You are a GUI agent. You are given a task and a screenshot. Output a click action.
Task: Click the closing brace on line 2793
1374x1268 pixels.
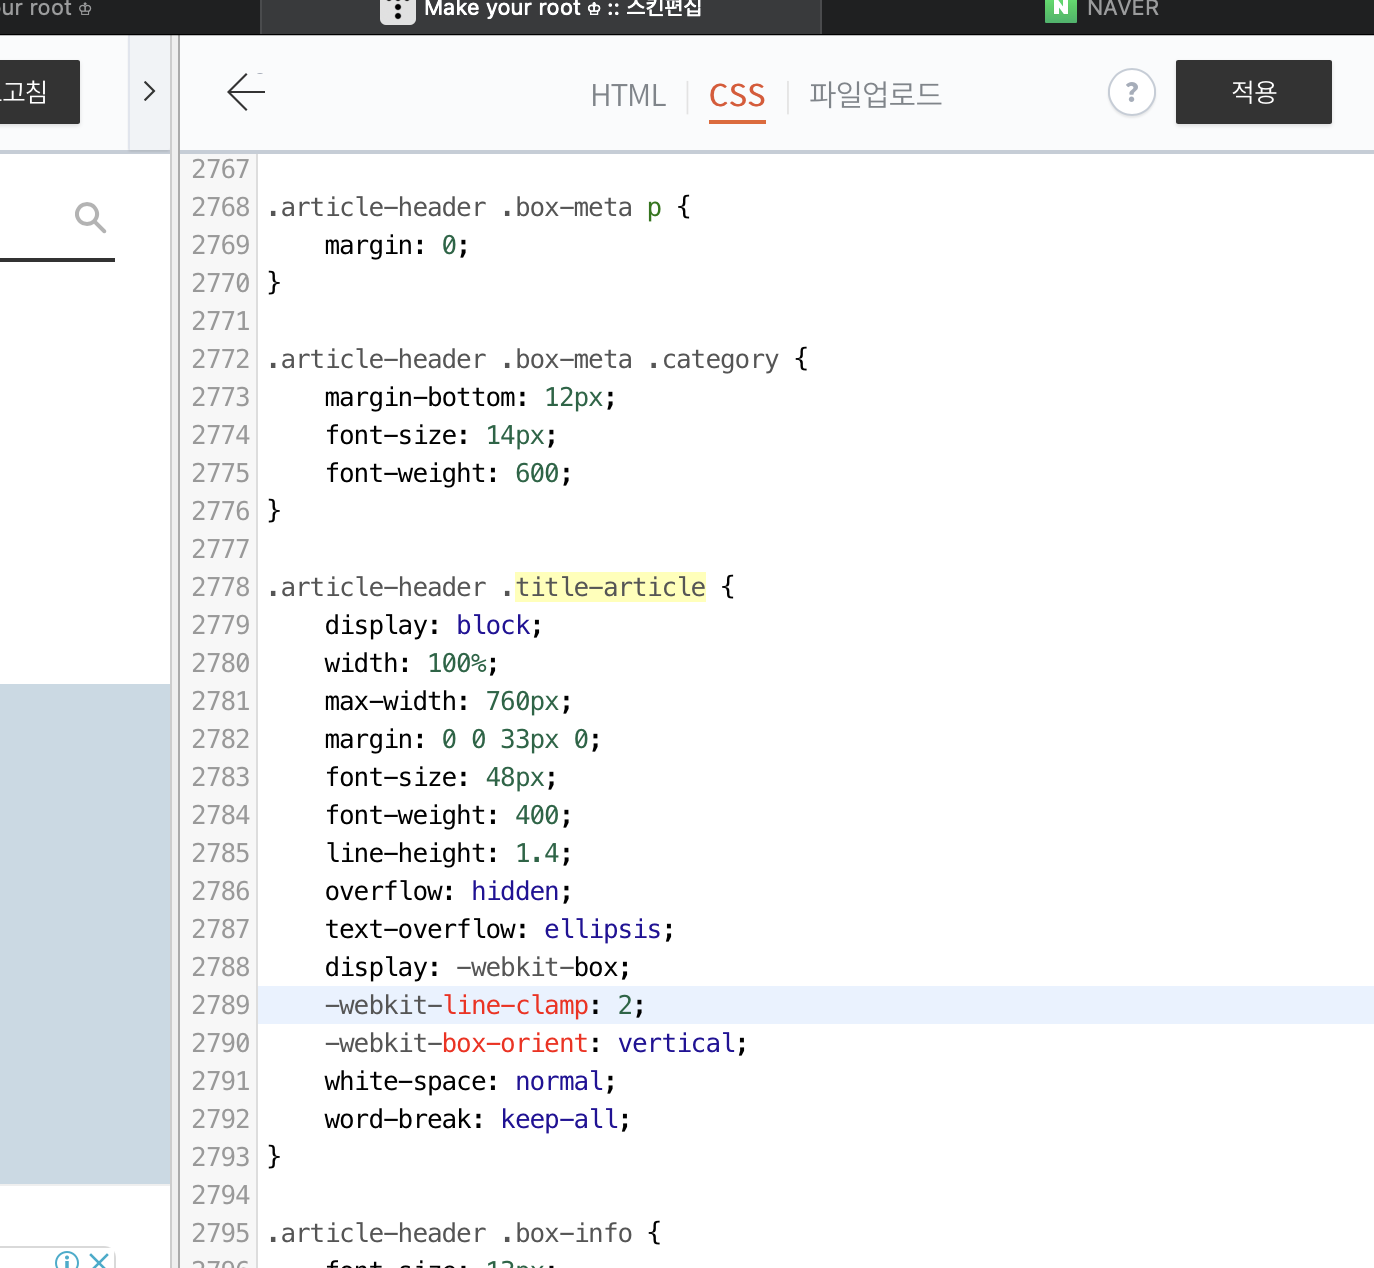[x=274, y=1157]
